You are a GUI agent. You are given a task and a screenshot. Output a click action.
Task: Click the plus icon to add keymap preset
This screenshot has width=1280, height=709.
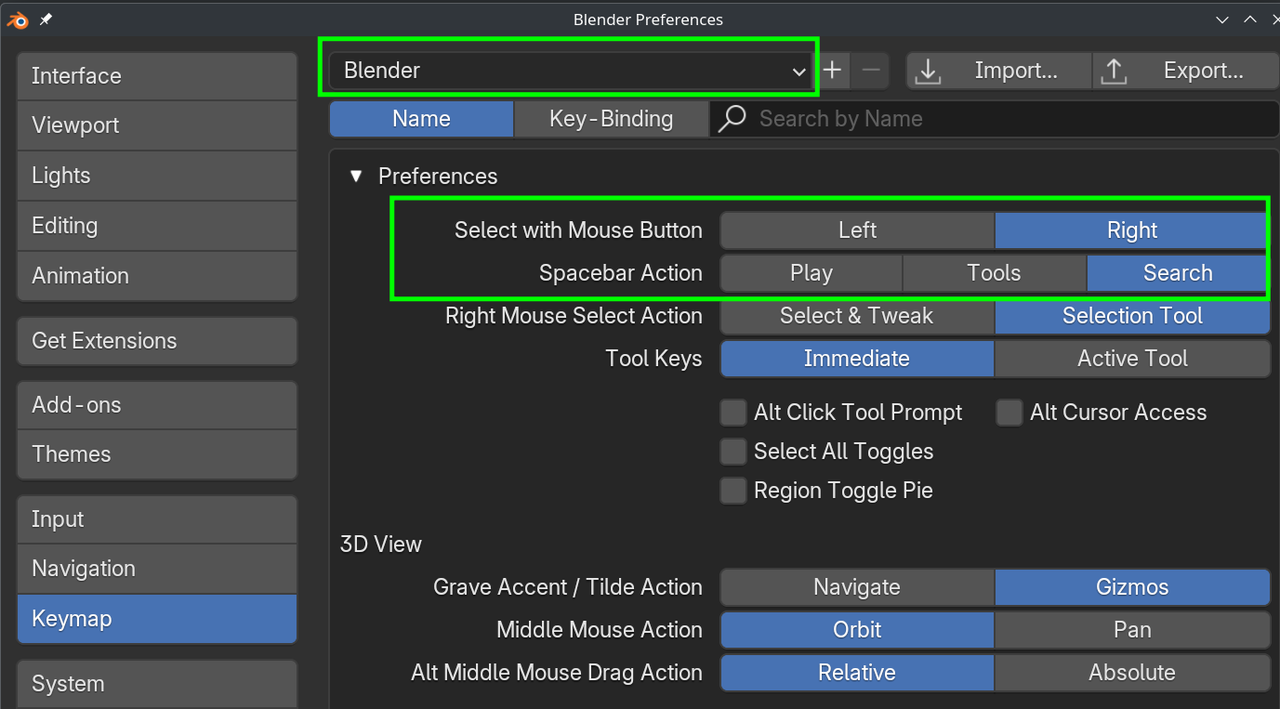coord(833,70)
